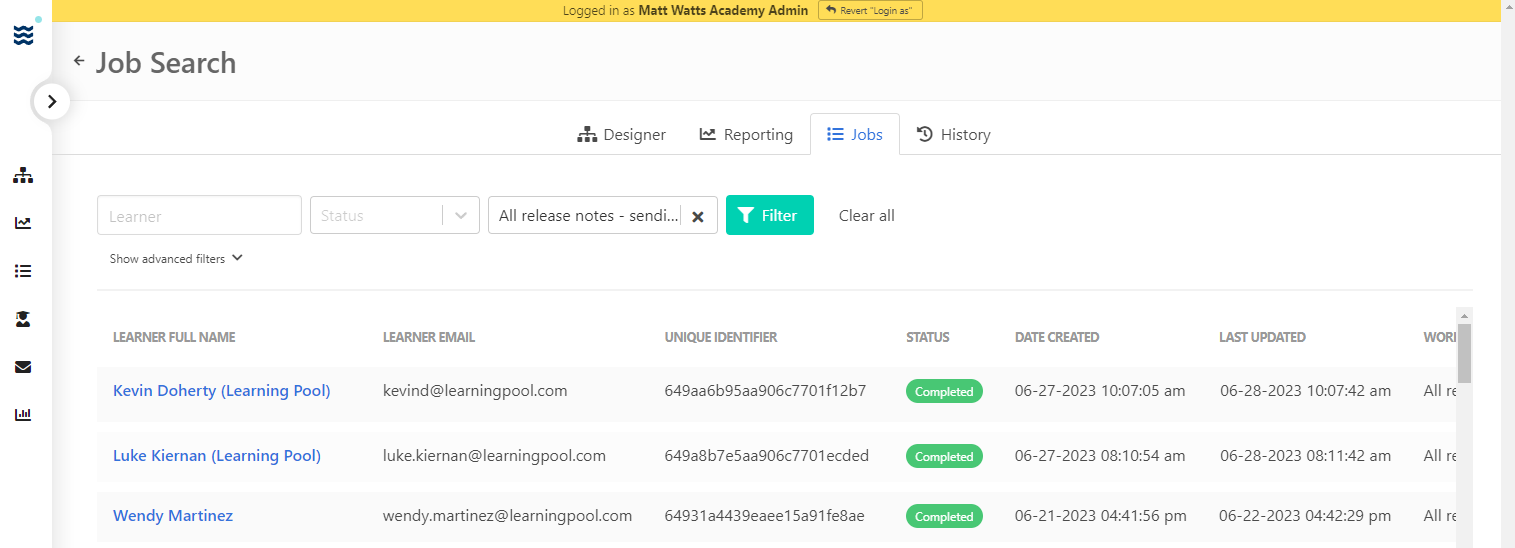Open the History tab
Image resolution: width=1515 pixels, height=548 pixels.
point(954,134)
